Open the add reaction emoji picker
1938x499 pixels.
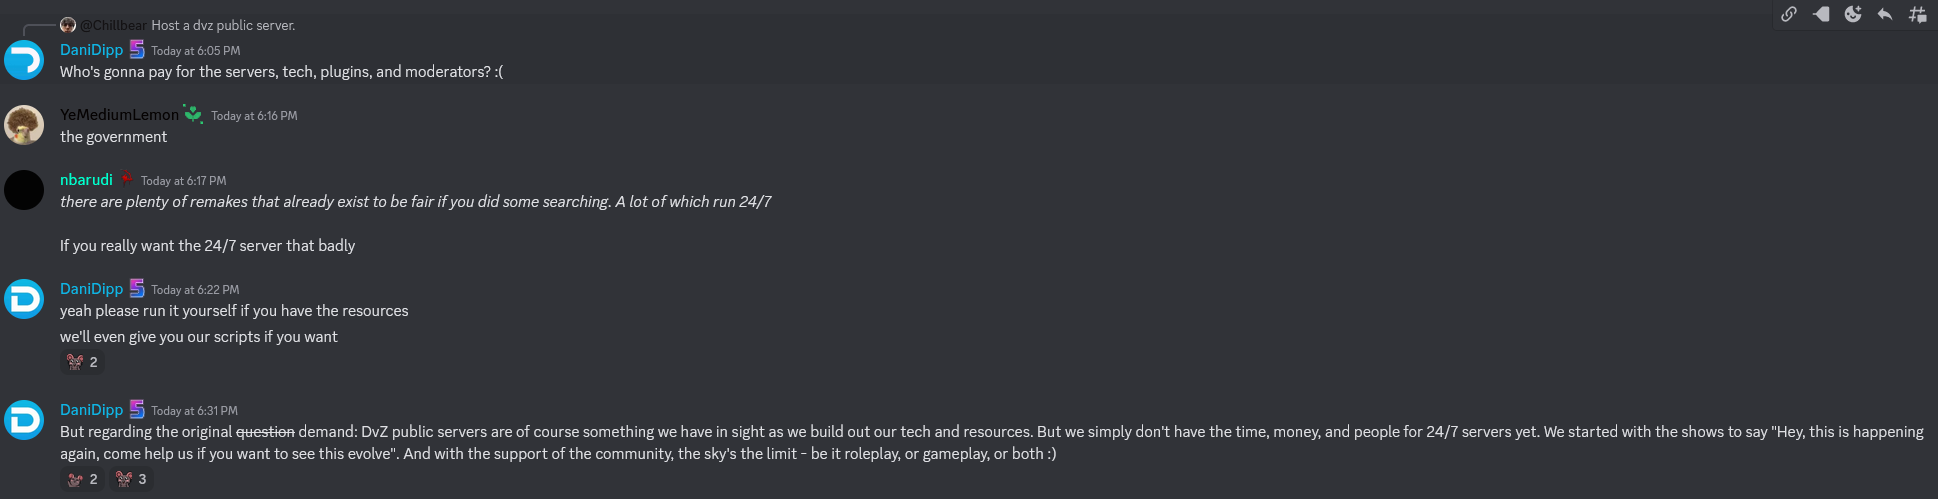[x=1853, y=14]
